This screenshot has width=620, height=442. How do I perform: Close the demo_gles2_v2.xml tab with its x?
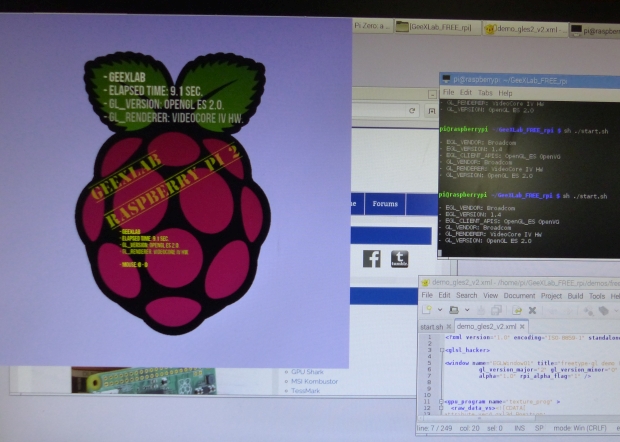pyautogui.click(x=522, y=327)
